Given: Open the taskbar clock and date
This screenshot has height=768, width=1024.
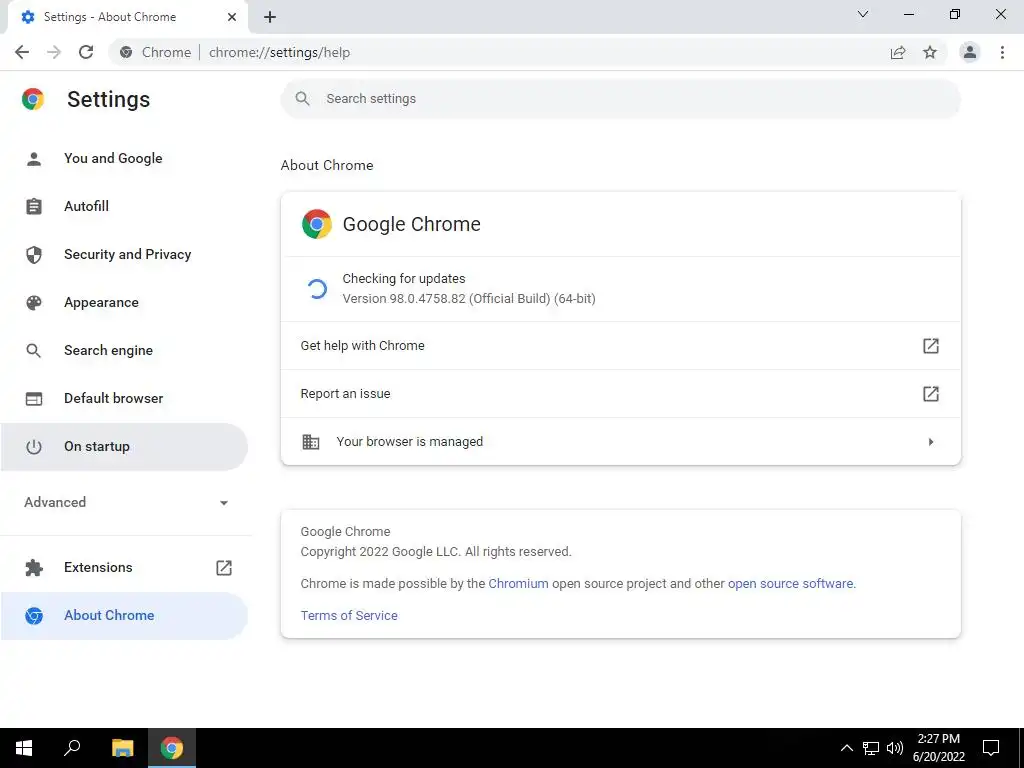Looking at the screenshot, I should pyautogui.click(x=938, y=748).
